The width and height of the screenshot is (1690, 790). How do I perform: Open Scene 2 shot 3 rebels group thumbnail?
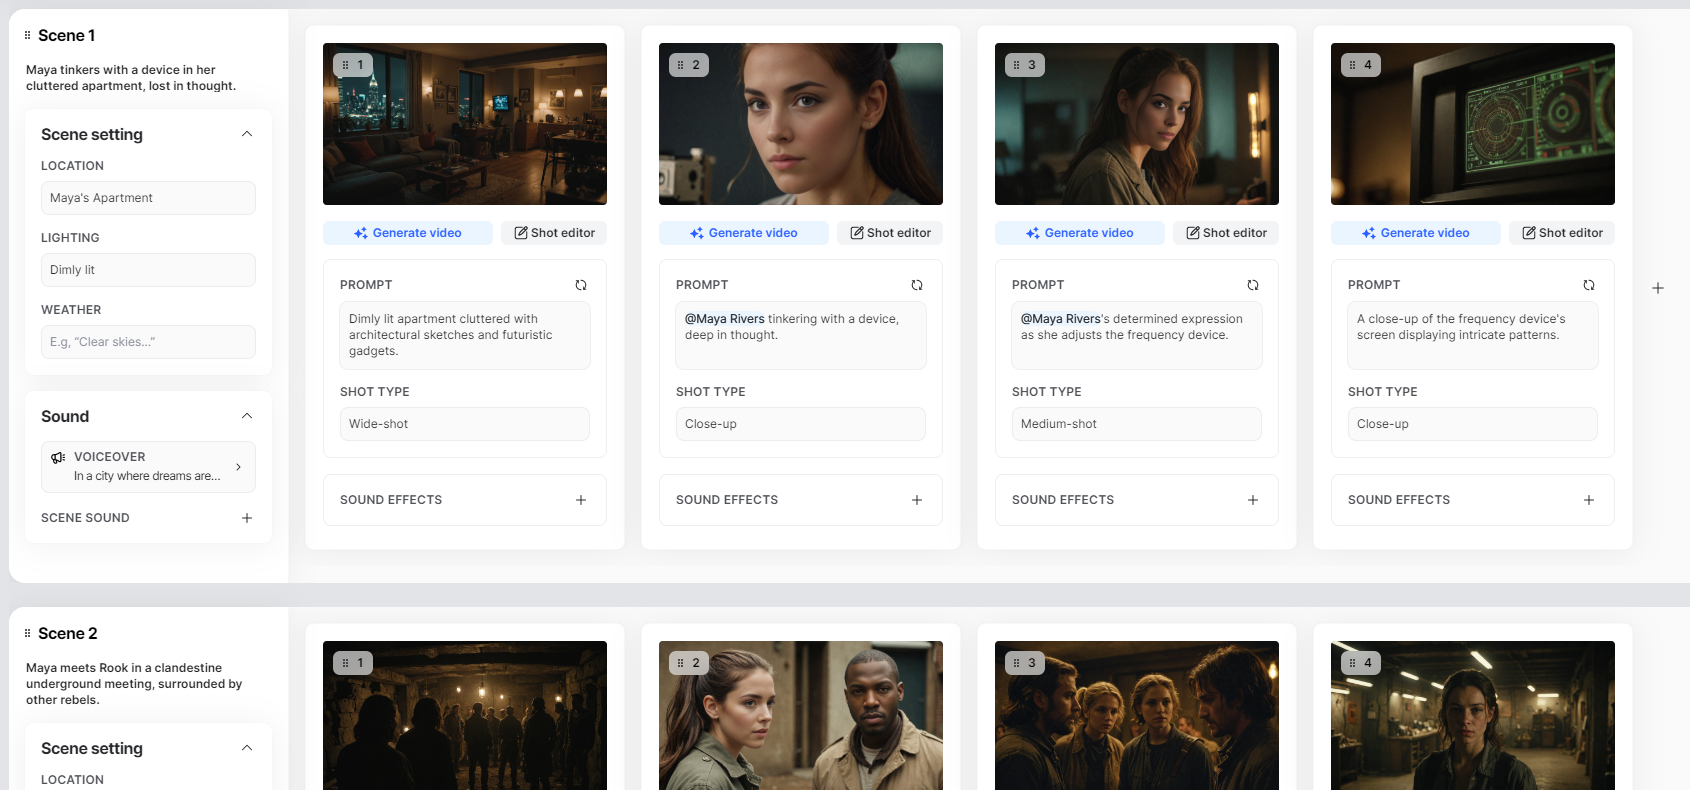click(x=1137, y=715)
